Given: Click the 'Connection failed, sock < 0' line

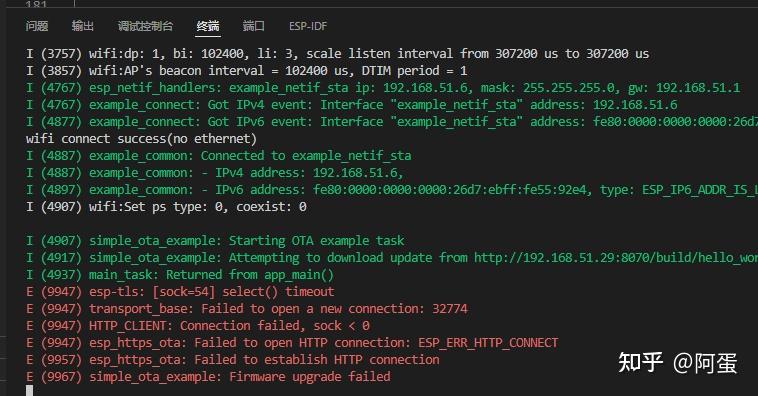Looking at the screenshot, I should (198, 326).
